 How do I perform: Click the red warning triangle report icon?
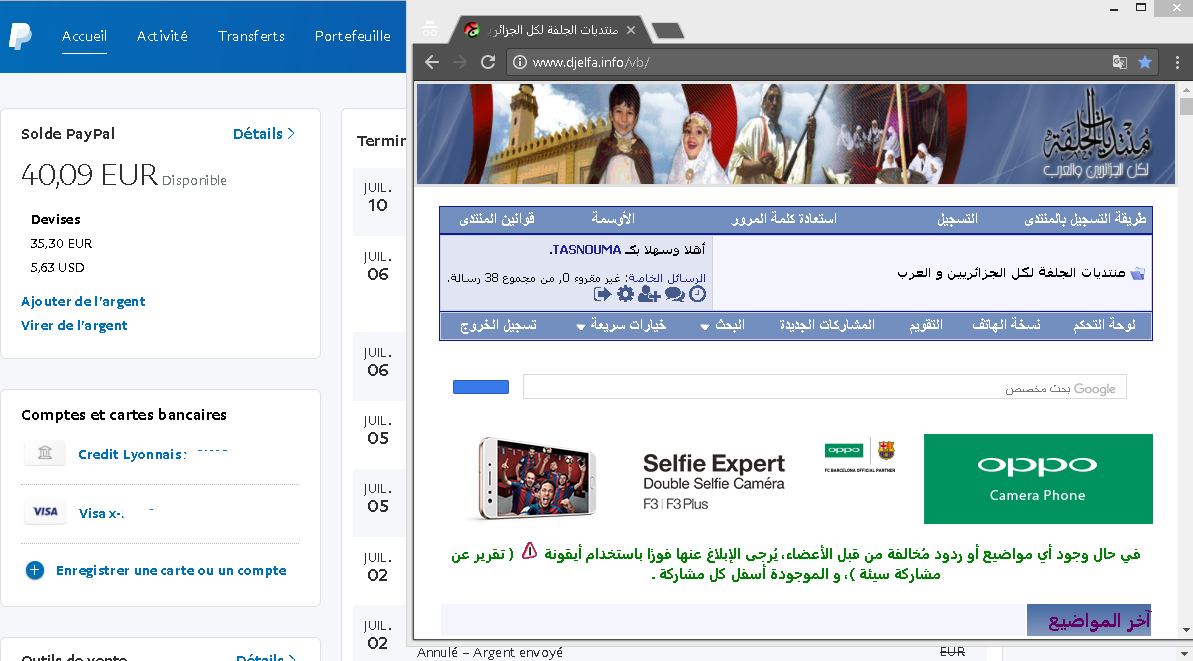tap(530, 551)
